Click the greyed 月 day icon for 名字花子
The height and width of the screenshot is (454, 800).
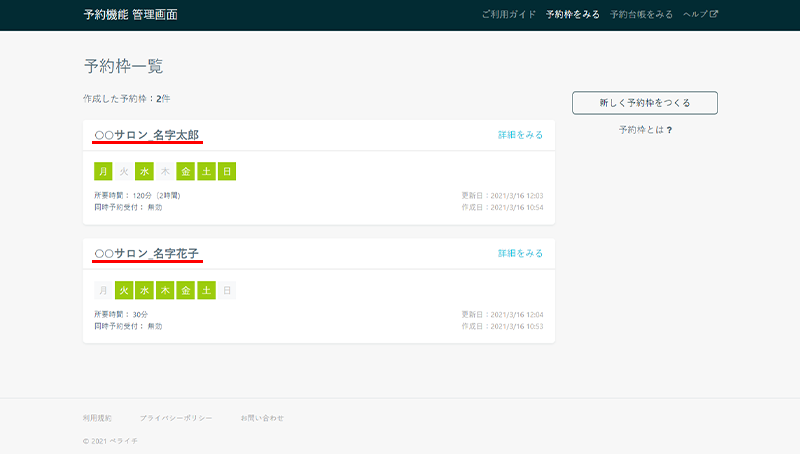tap(103, 290)
